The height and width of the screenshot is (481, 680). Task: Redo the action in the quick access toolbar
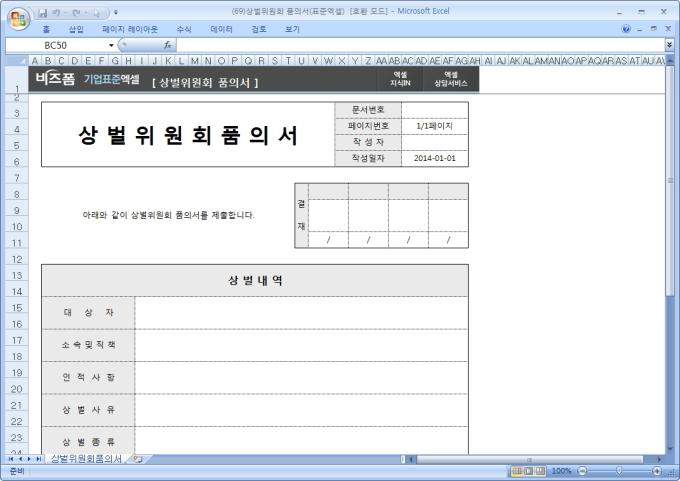pyautogui.click(x=75, y=13)
